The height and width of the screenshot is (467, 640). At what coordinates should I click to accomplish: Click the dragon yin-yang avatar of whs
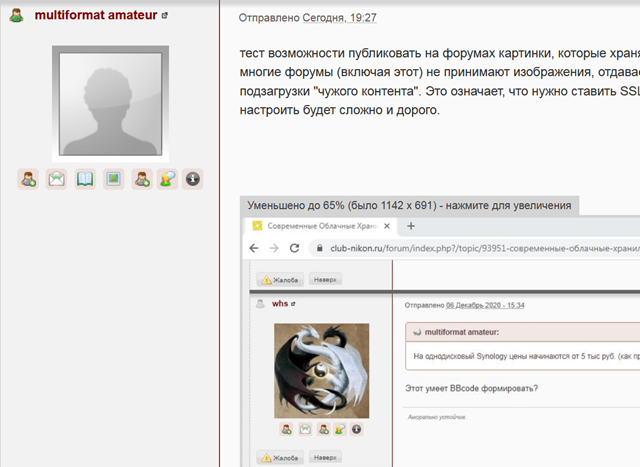click(x=322, y=371)
